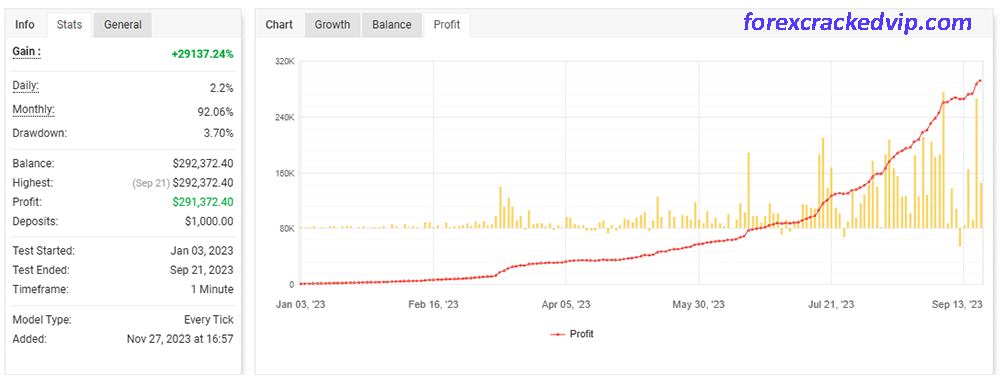
Task: Click the Gain label
Action: (27, 52)
